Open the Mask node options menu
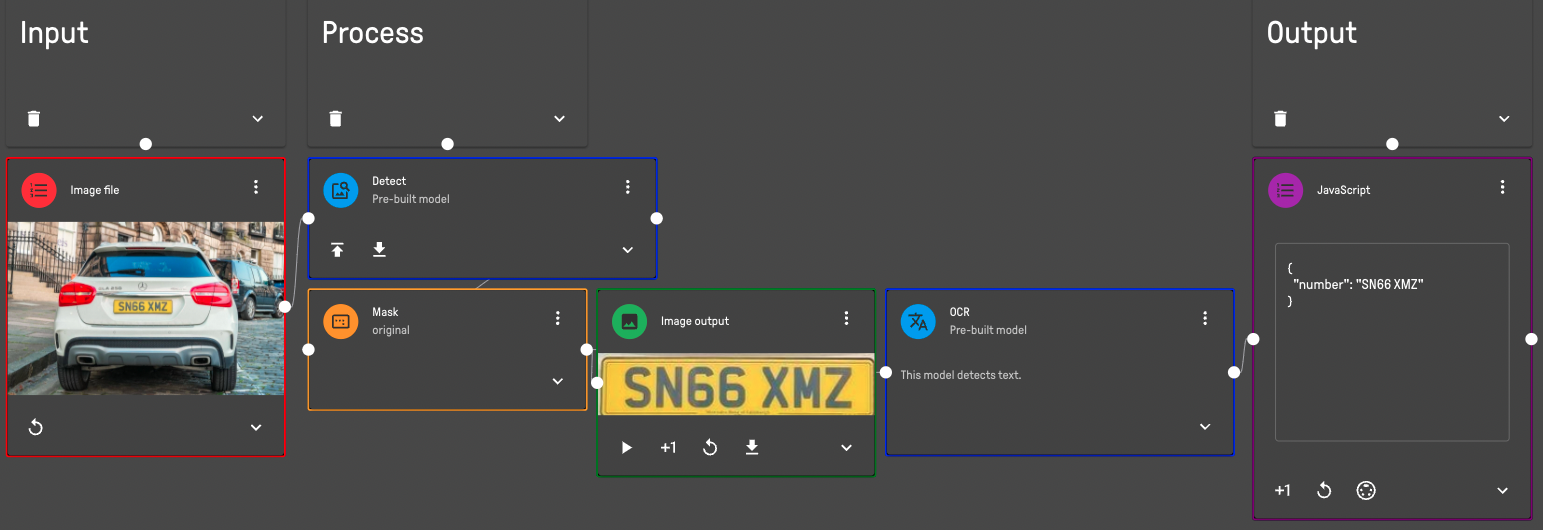This screenshot has width=1543, height=530. tap(558, 318)
